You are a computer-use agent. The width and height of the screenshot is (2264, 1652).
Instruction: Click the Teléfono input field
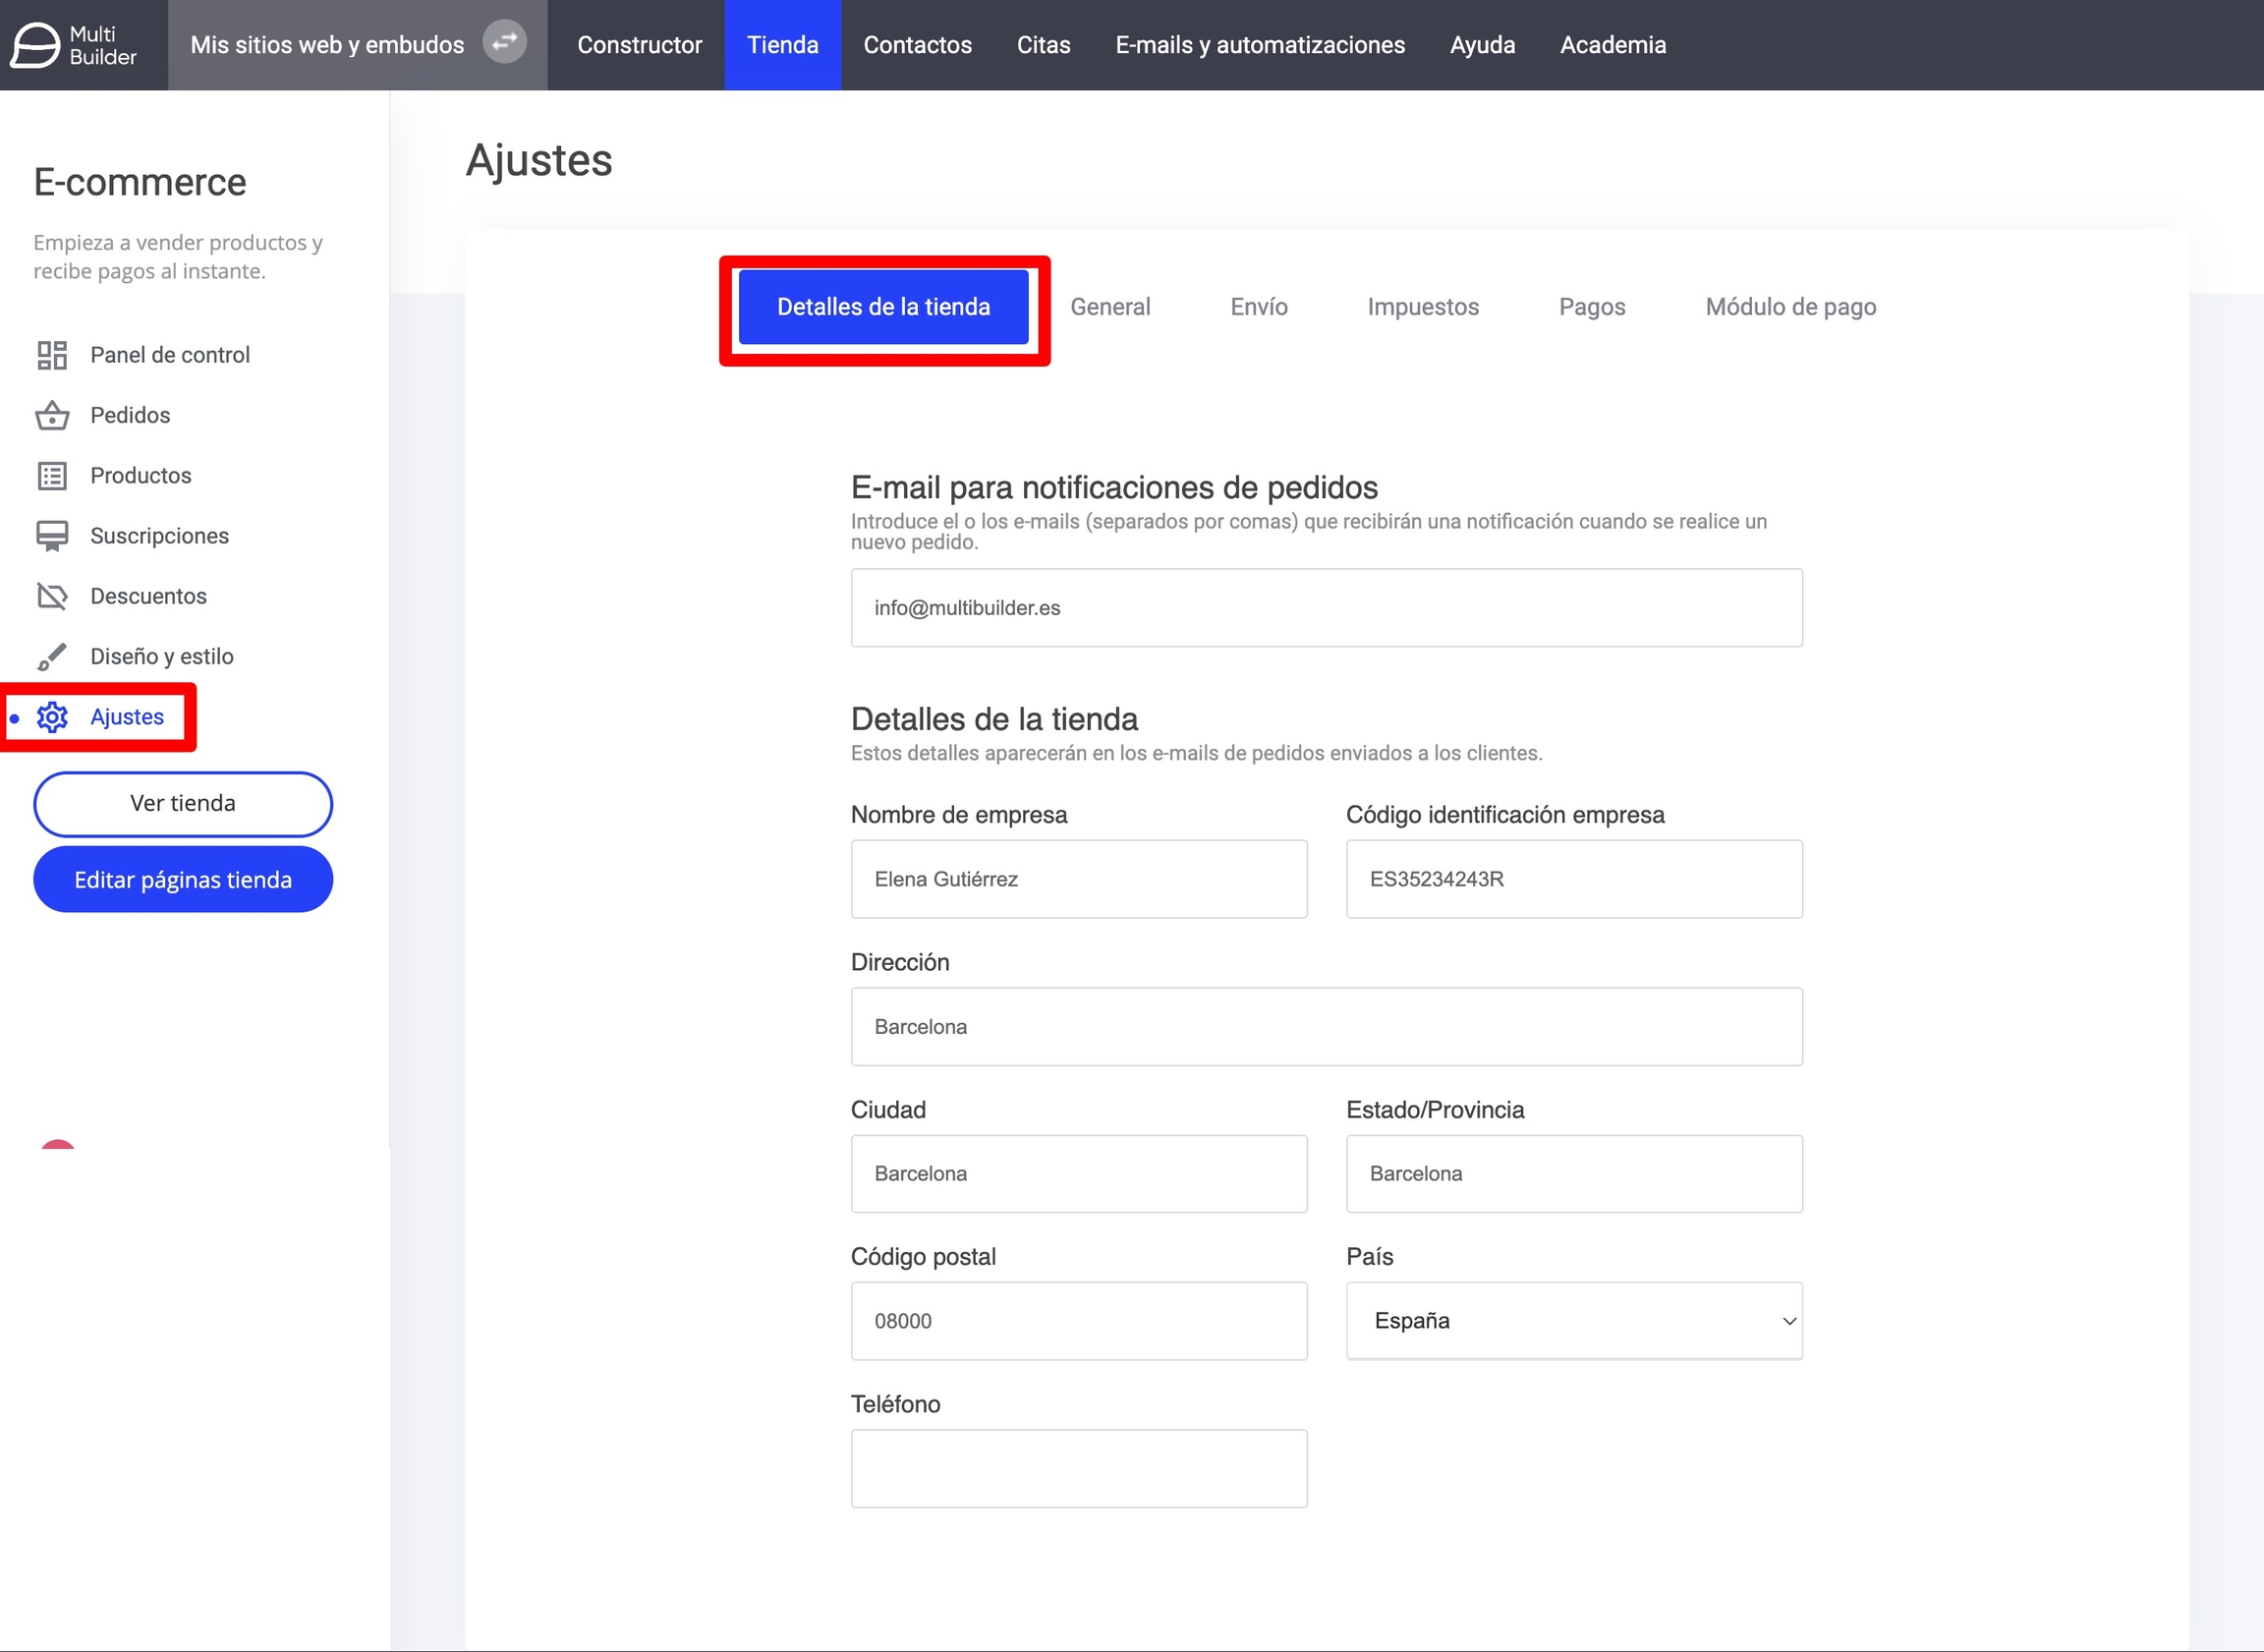click(x=1078, y=1468)
